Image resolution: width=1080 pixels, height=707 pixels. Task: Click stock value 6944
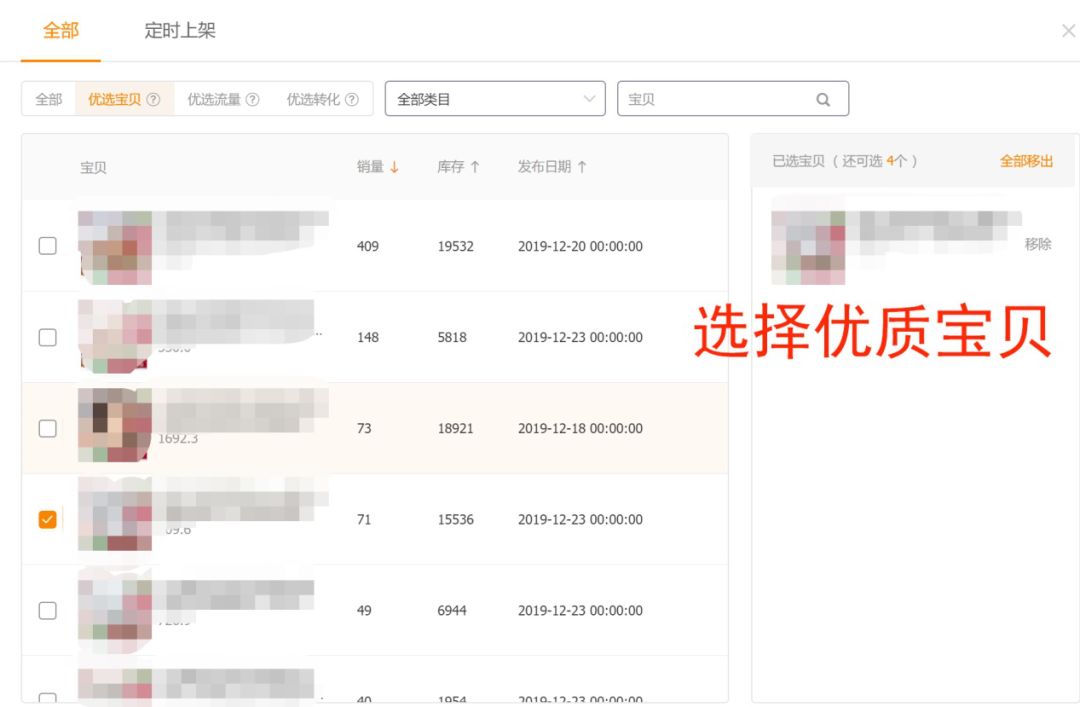[452, 610]
